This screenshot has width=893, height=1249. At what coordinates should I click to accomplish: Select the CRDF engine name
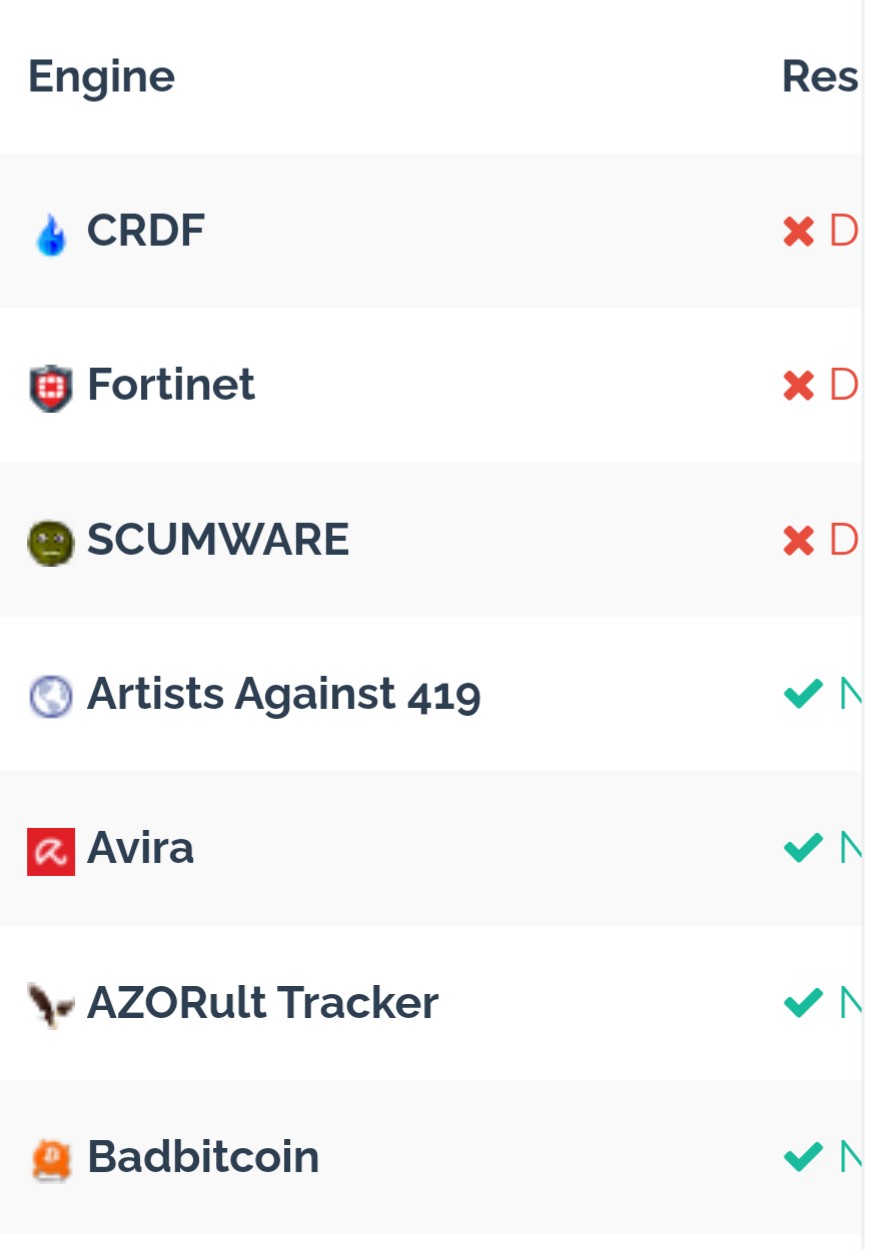[x=146, y=231]
